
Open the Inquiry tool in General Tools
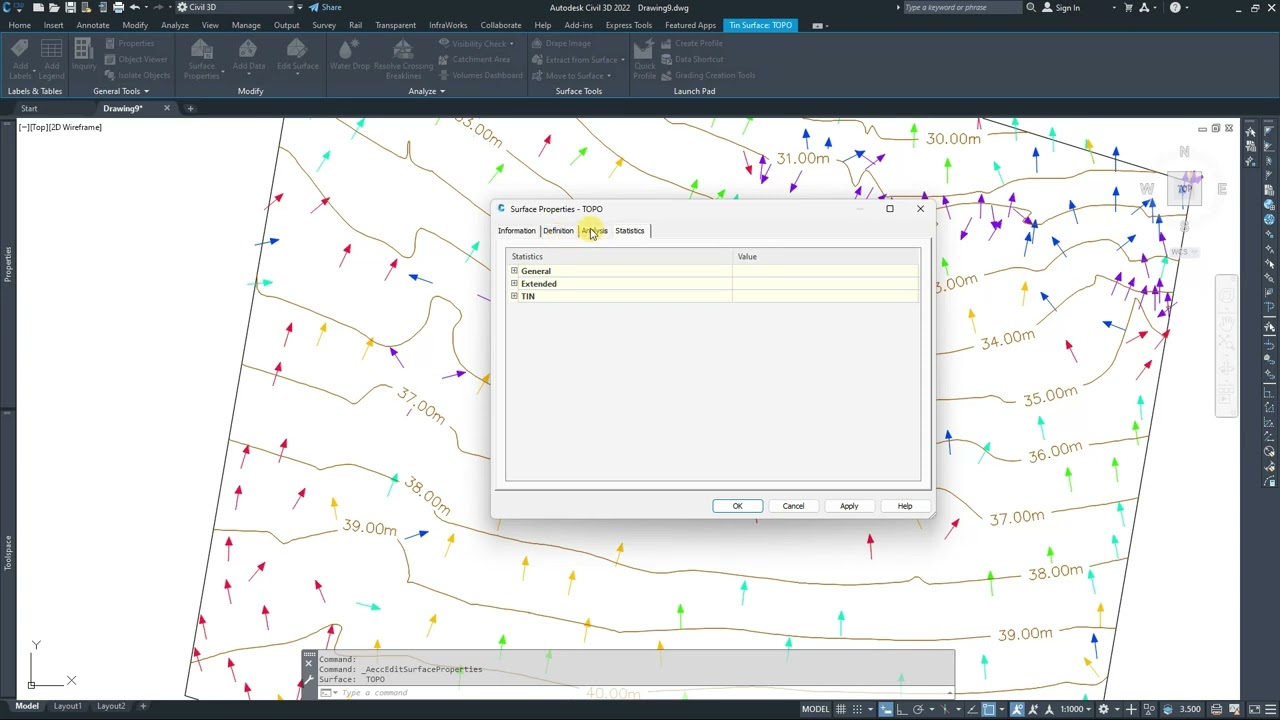pos(84,55)
